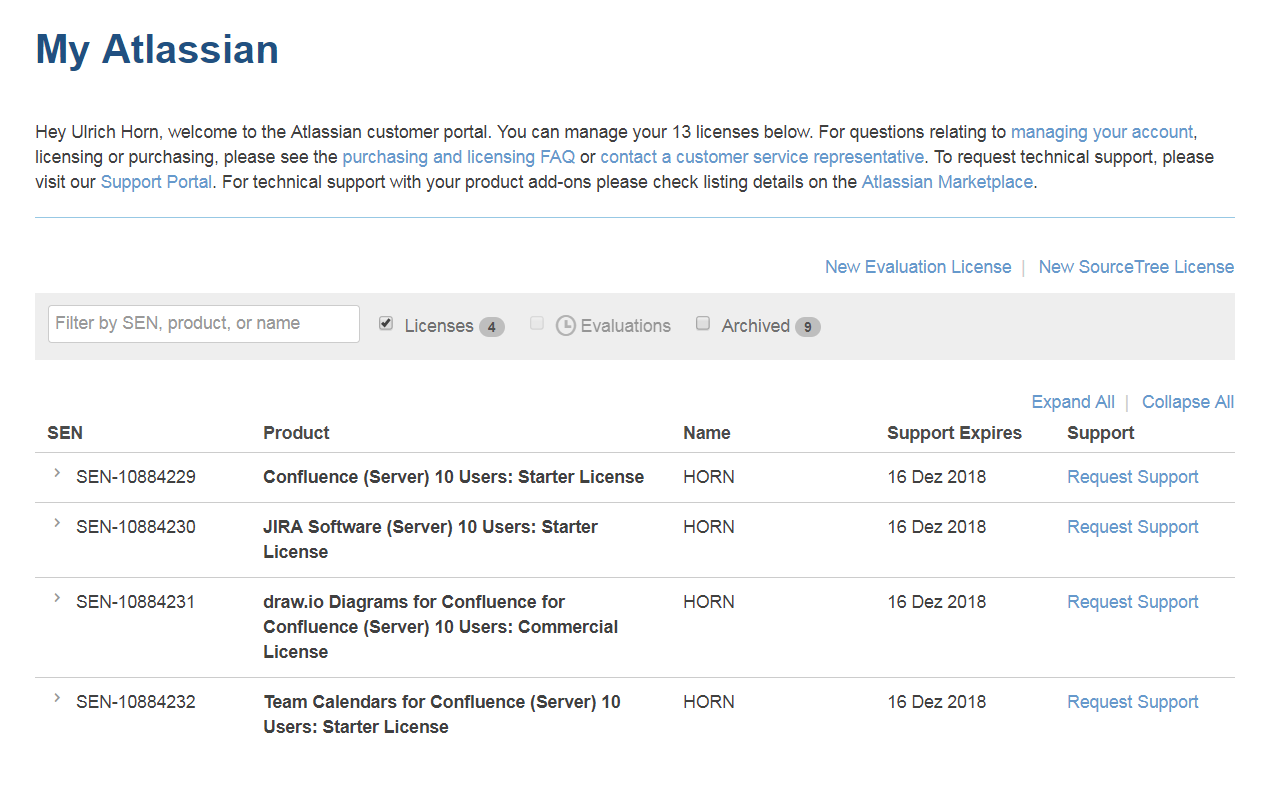Viewport: 1280px width, 785px height.
Task: Click the Evaluations clock icon
Action: coord(566,326)
